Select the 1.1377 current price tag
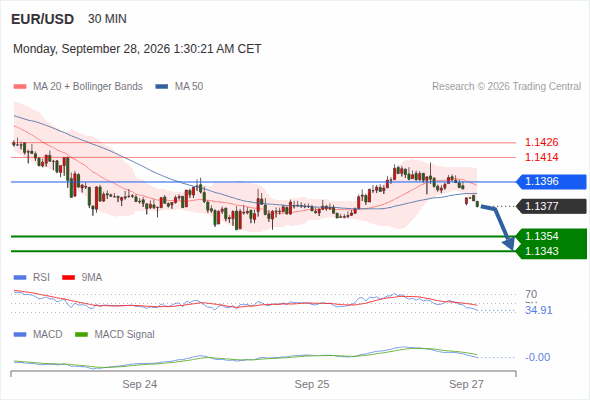 point(551,206)
